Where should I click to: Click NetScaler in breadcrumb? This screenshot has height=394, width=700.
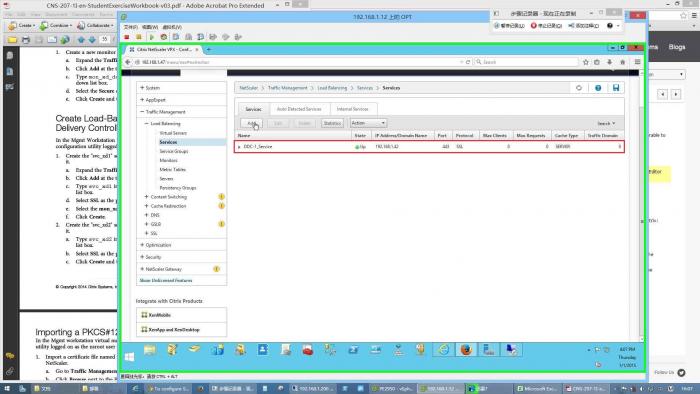pyautogui.click(x=248, y=88)
